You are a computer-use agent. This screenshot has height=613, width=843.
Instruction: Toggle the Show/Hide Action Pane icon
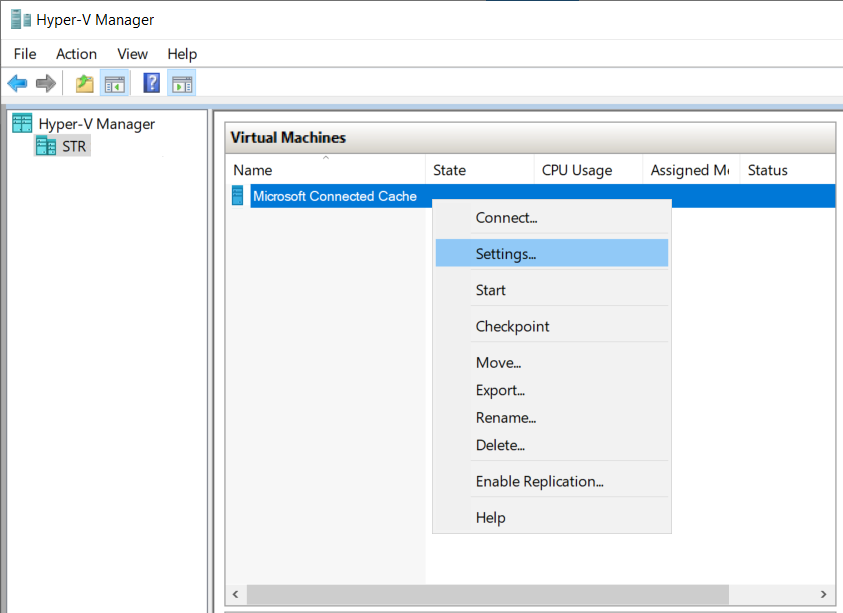coord(181,83)
